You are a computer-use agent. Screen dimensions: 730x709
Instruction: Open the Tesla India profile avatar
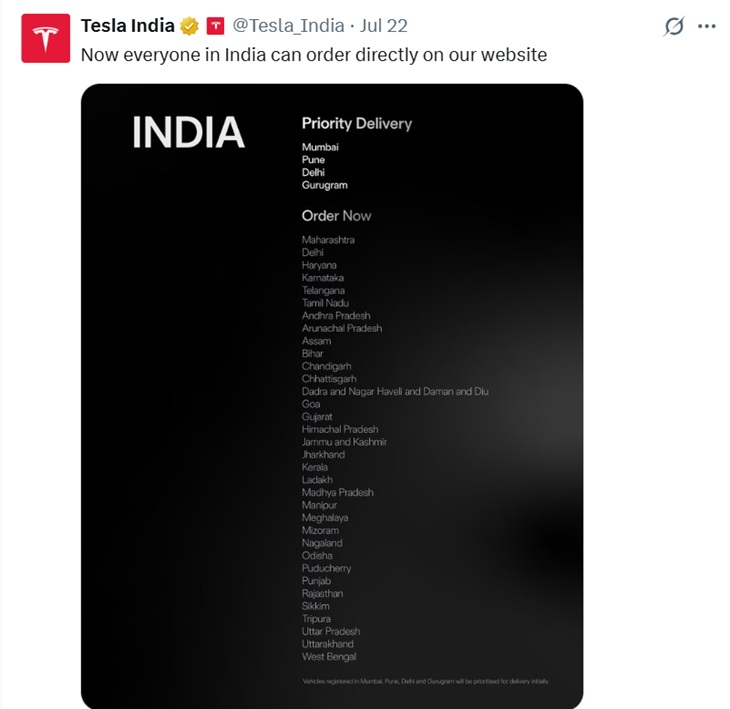(x=46, y=38)
